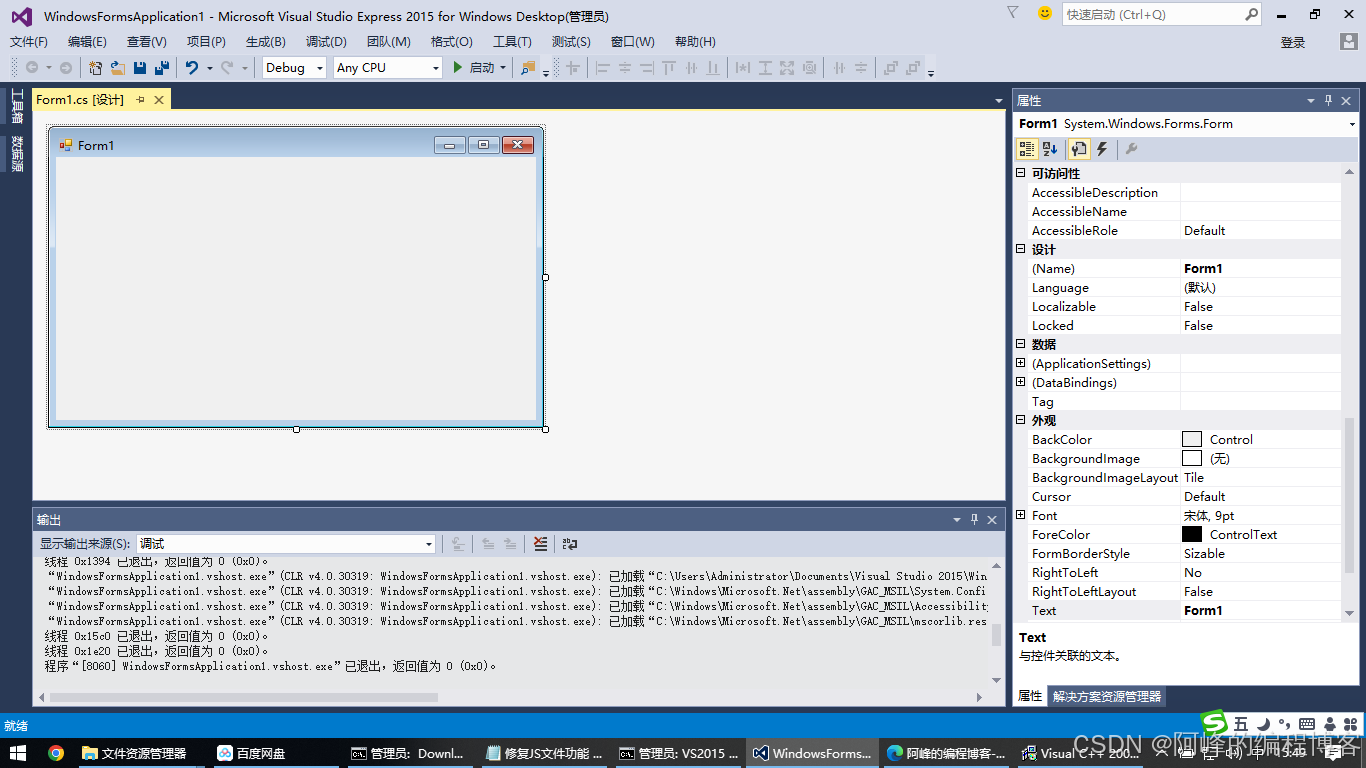Open the 工具箱 side panel tab
Viewport: 1366px width, 768px height.
17,105
